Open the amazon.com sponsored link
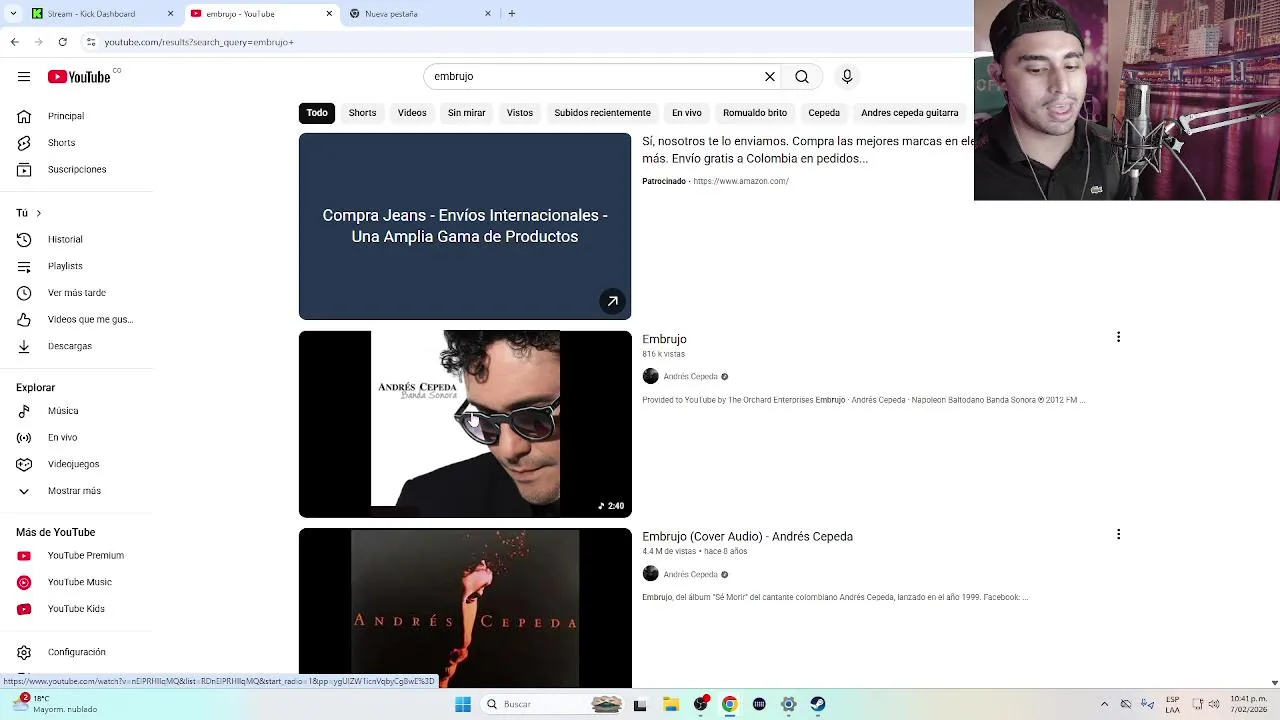 pyautogui.click(x=741, y=181)
